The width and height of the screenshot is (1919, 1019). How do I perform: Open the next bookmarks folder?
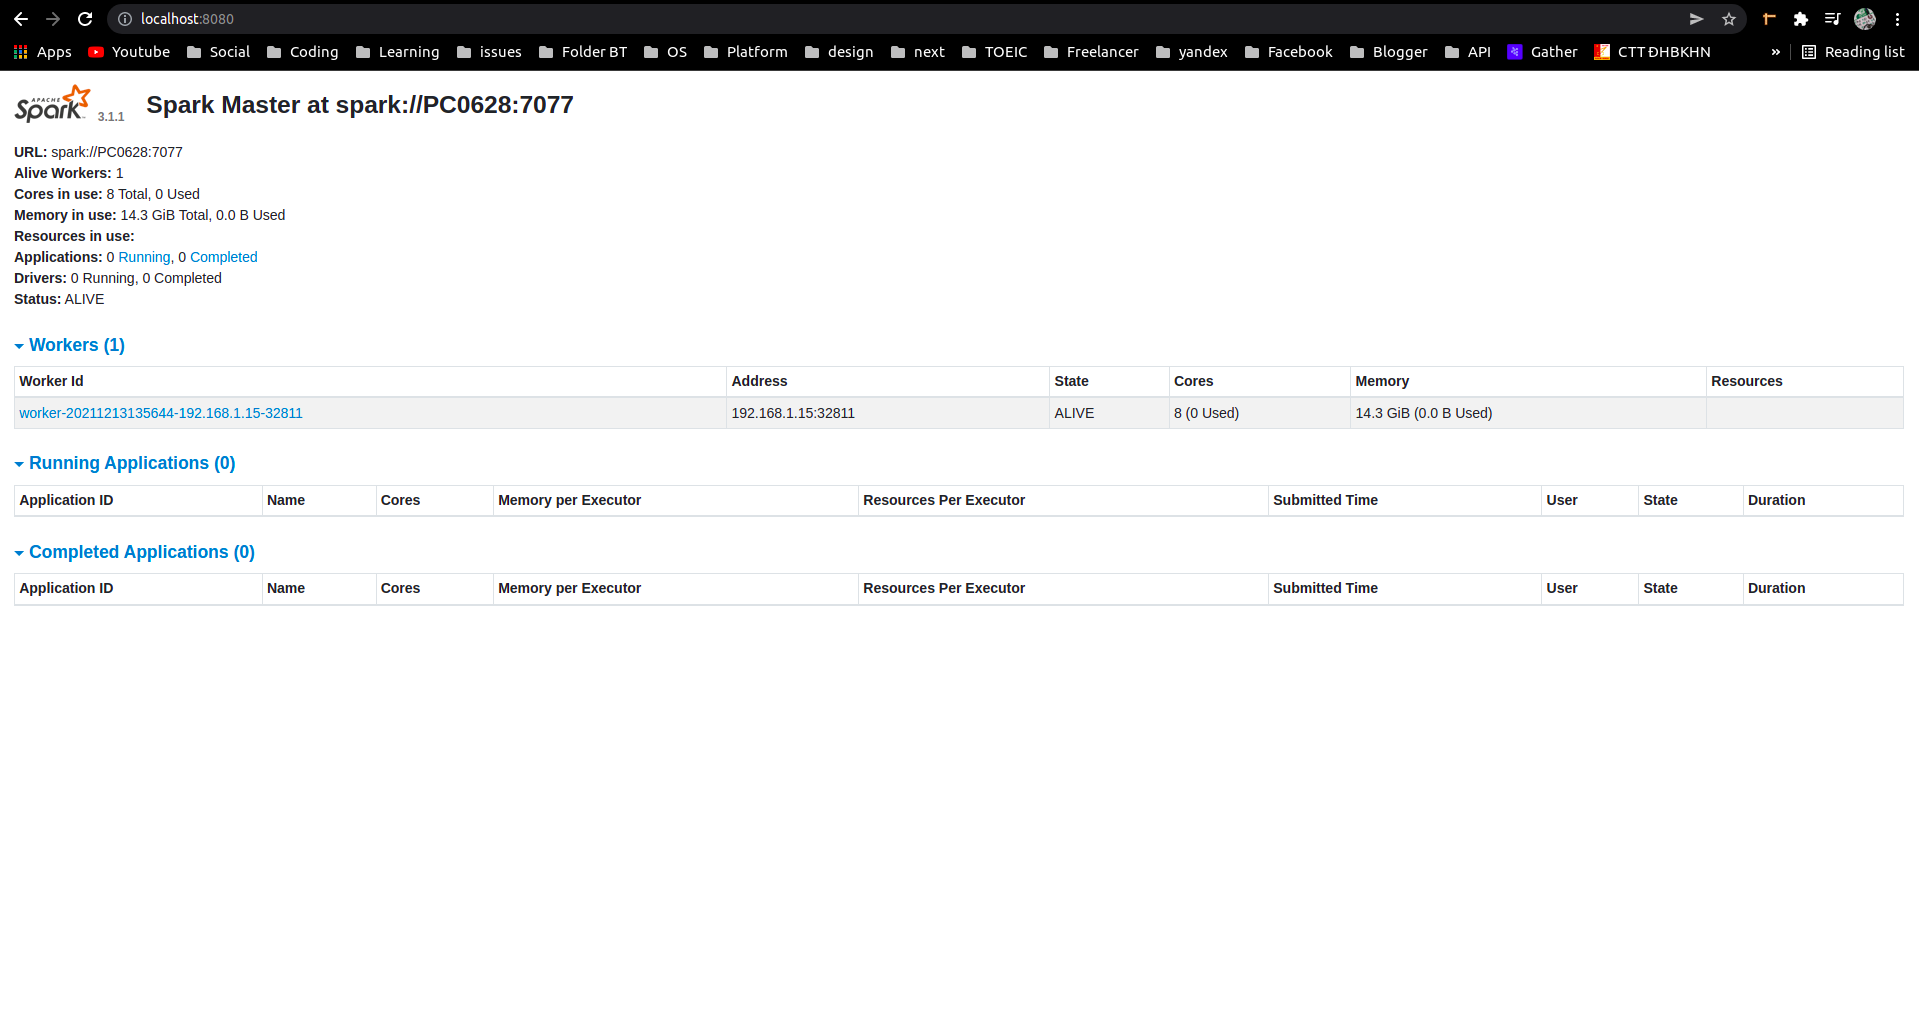point(918,52)
